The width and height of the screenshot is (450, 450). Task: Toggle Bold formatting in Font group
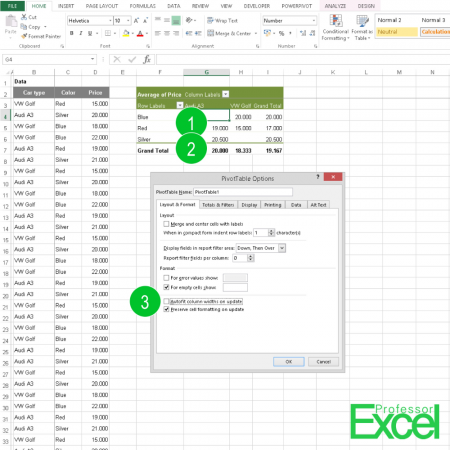point(72,33)
